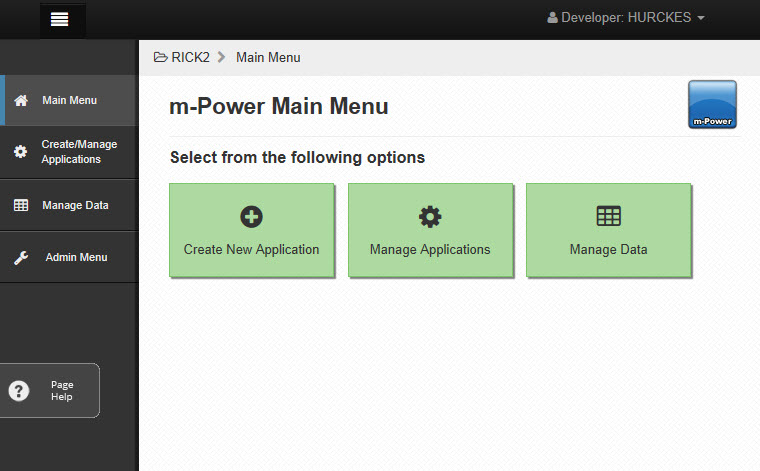Click the gear icon beside Create/Manage Applications
Viewport: 760px width, 471px height.
coord(20,152)
